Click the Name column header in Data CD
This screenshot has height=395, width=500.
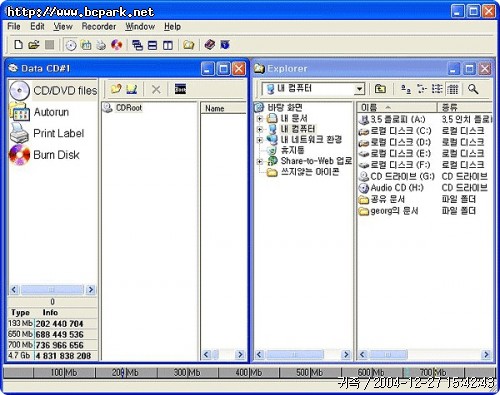(x=223, y=108)
